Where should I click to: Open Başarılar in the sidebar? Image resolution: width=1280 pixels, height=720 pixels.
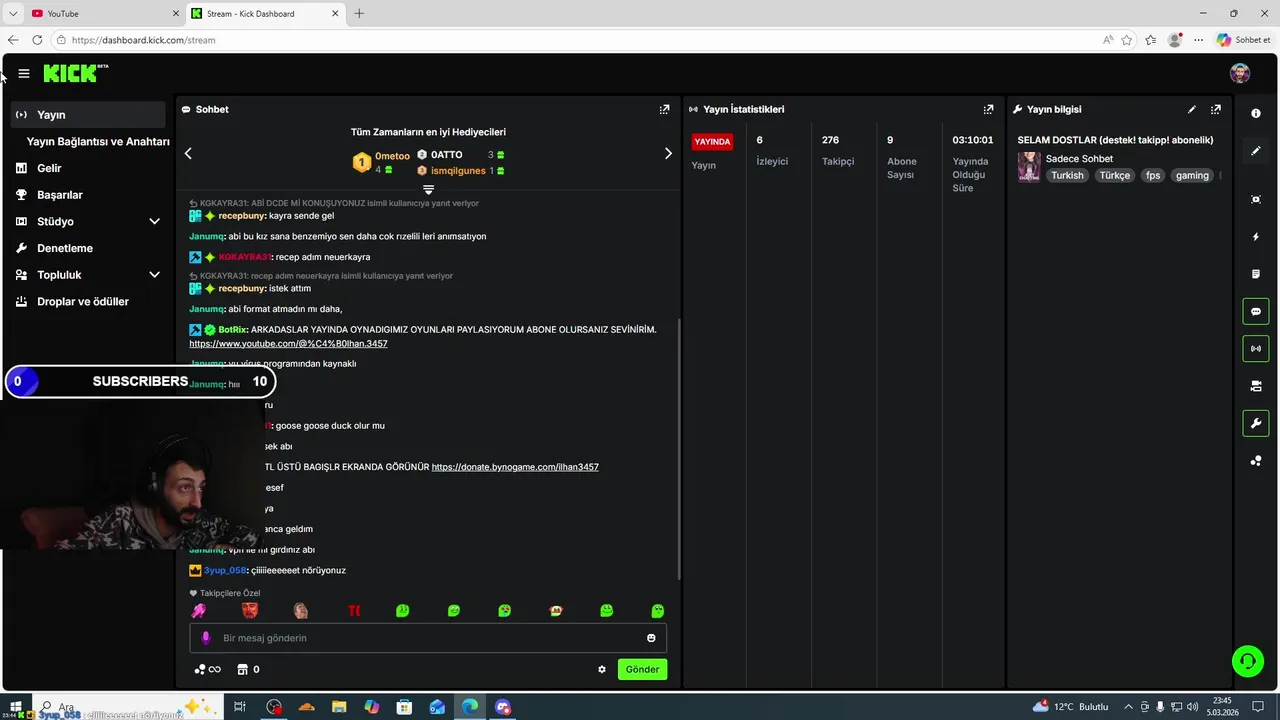point(60,195)
